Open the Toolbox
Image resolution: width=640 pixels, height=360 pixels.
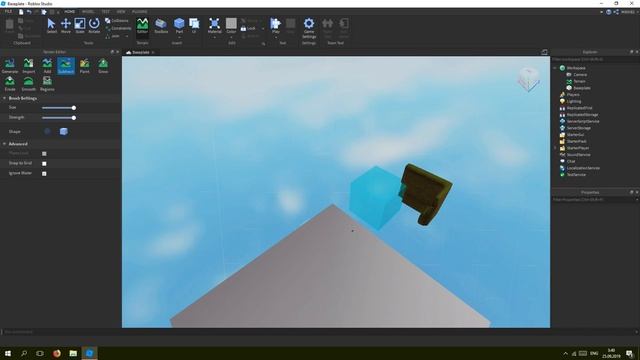(x=161, y=26)
